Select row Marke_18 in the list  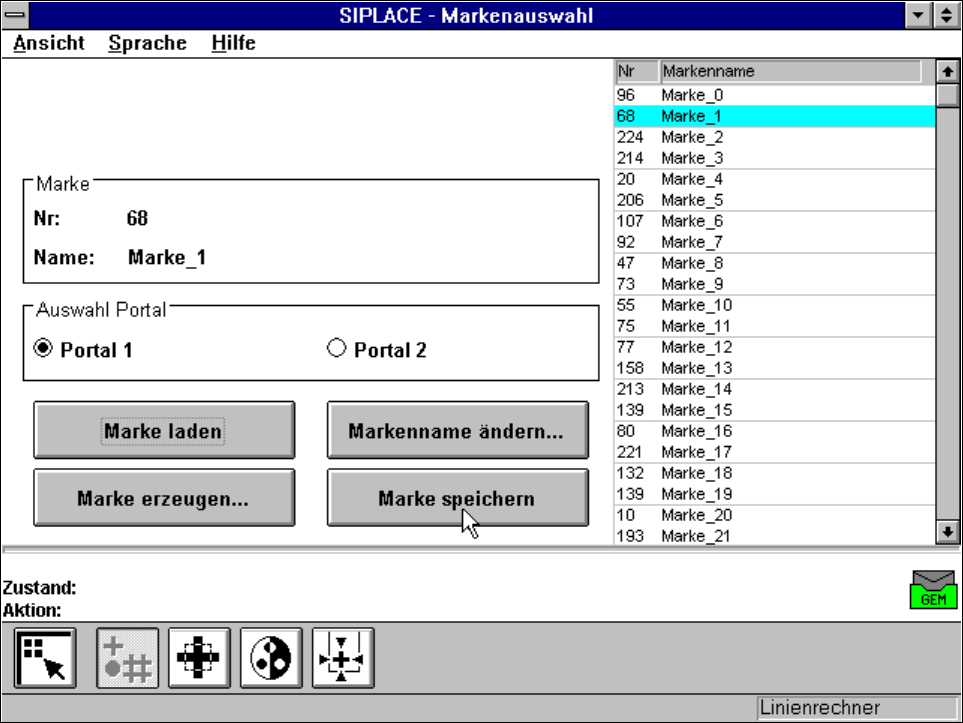(x=774, y=473)
